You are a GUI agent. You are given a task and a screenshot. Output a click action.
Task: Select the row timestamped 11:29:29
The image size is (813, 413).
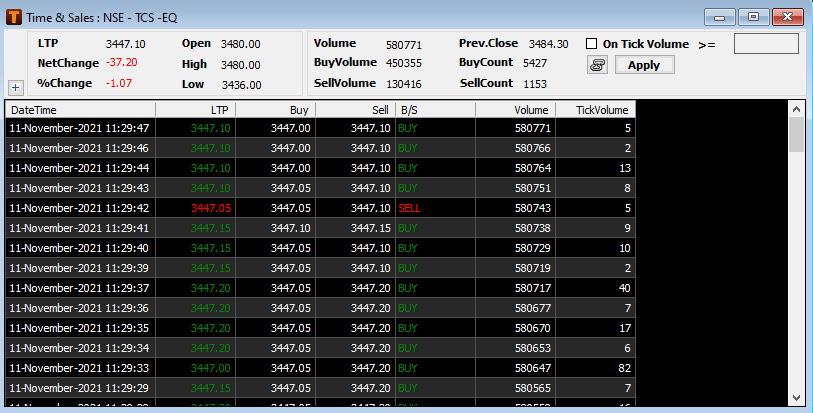pos(320,388)
